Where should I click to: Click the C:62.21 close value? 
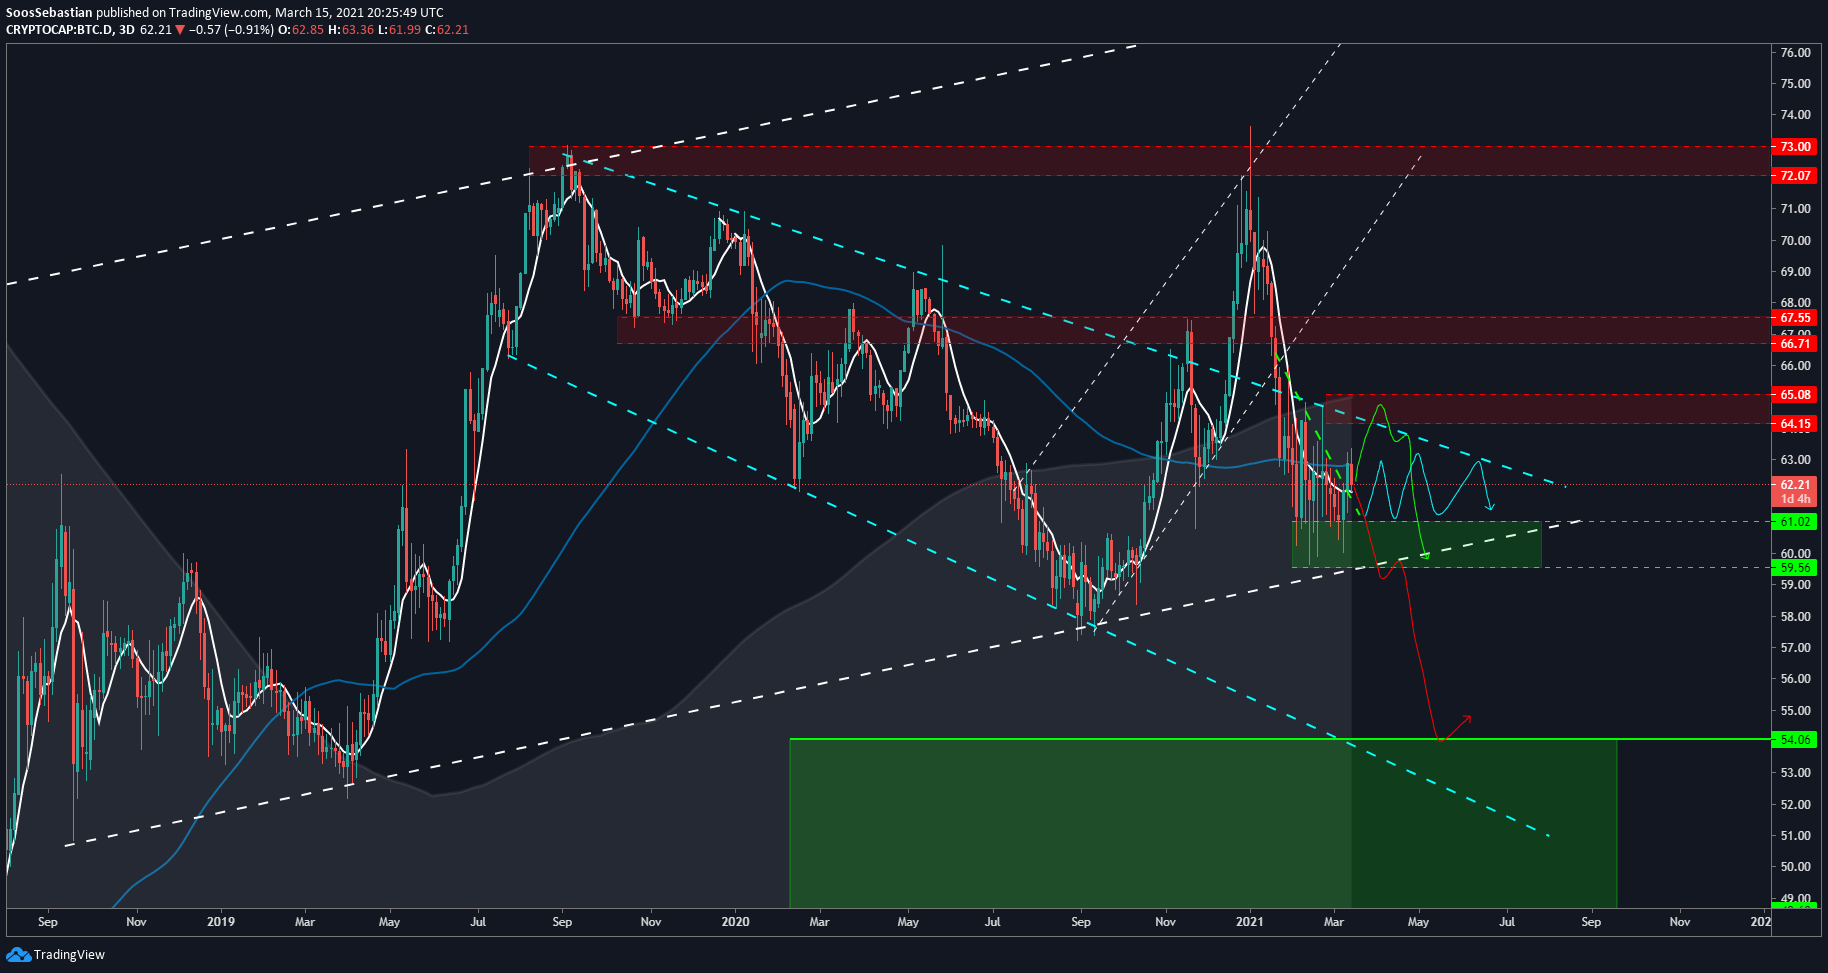(x=447, y=30)
